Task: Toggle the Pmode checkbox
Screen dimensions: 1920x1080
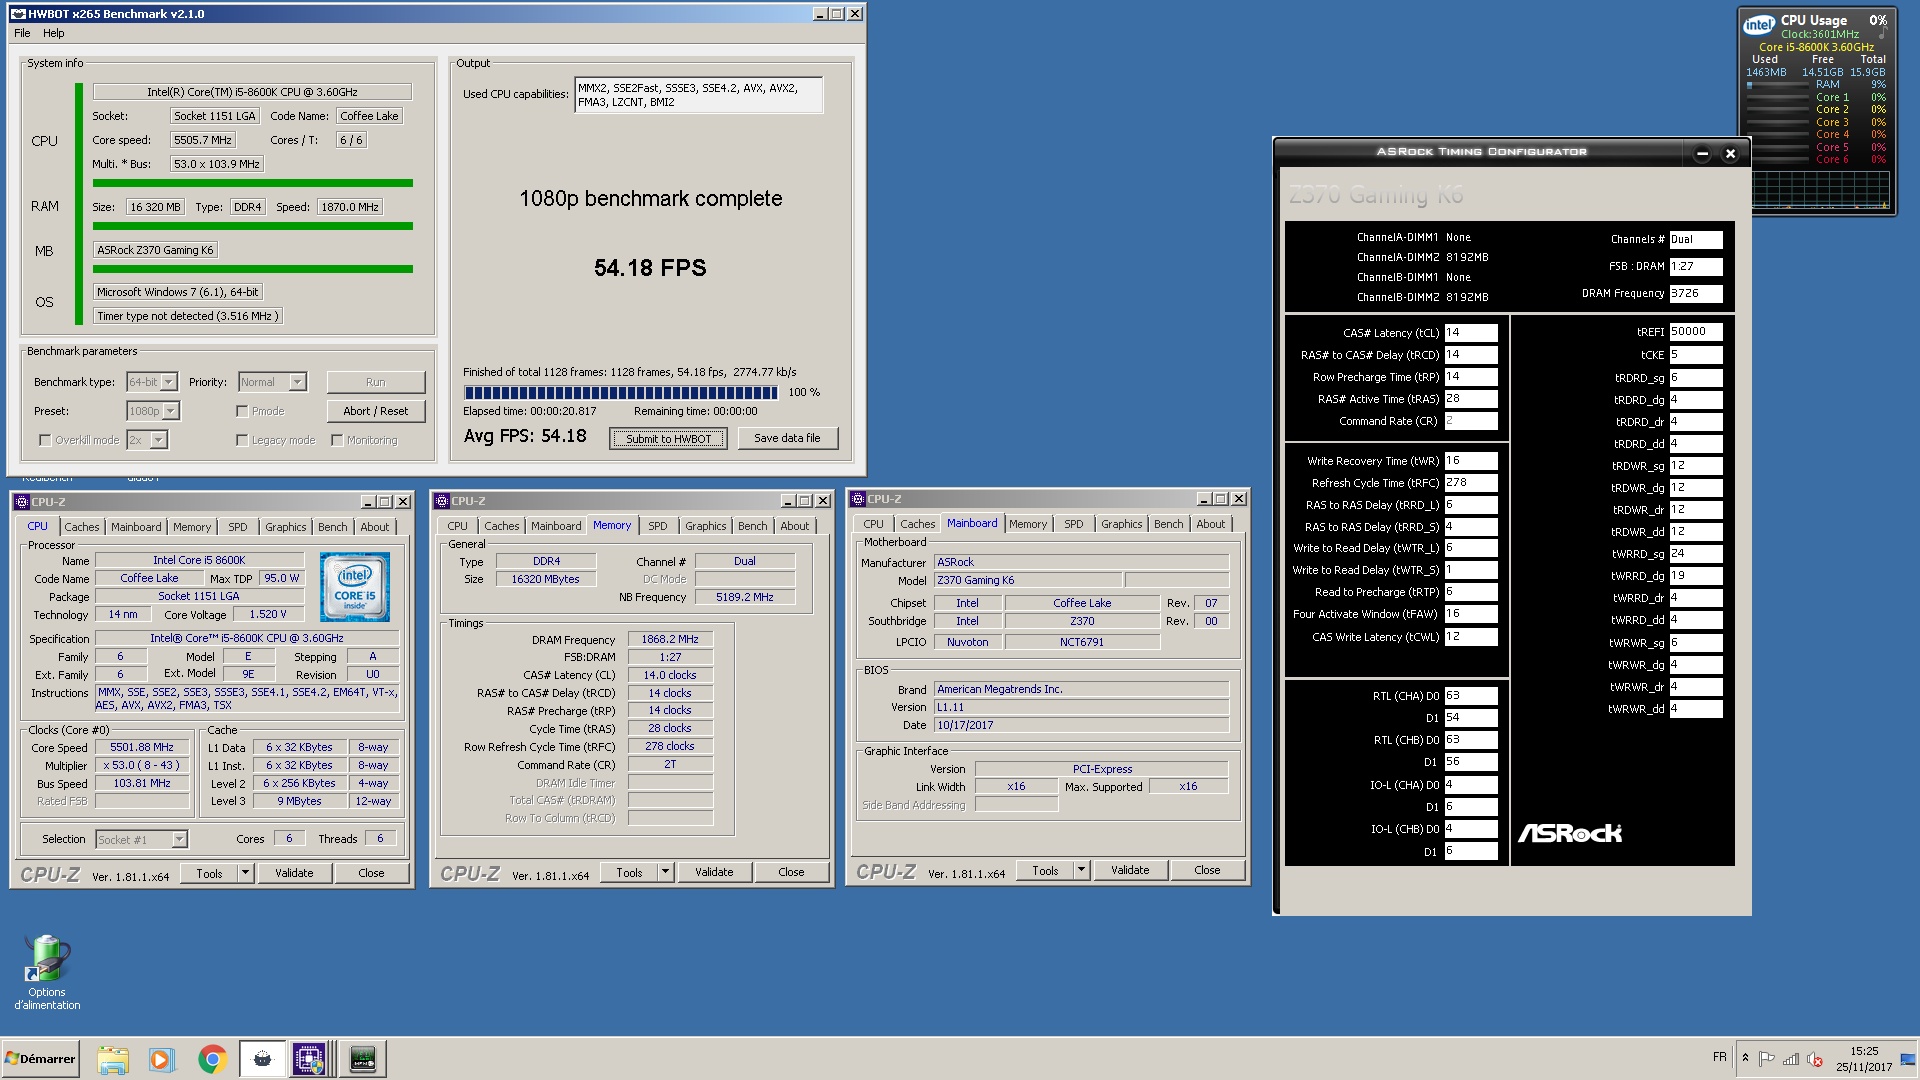Action: pos(242,411)
